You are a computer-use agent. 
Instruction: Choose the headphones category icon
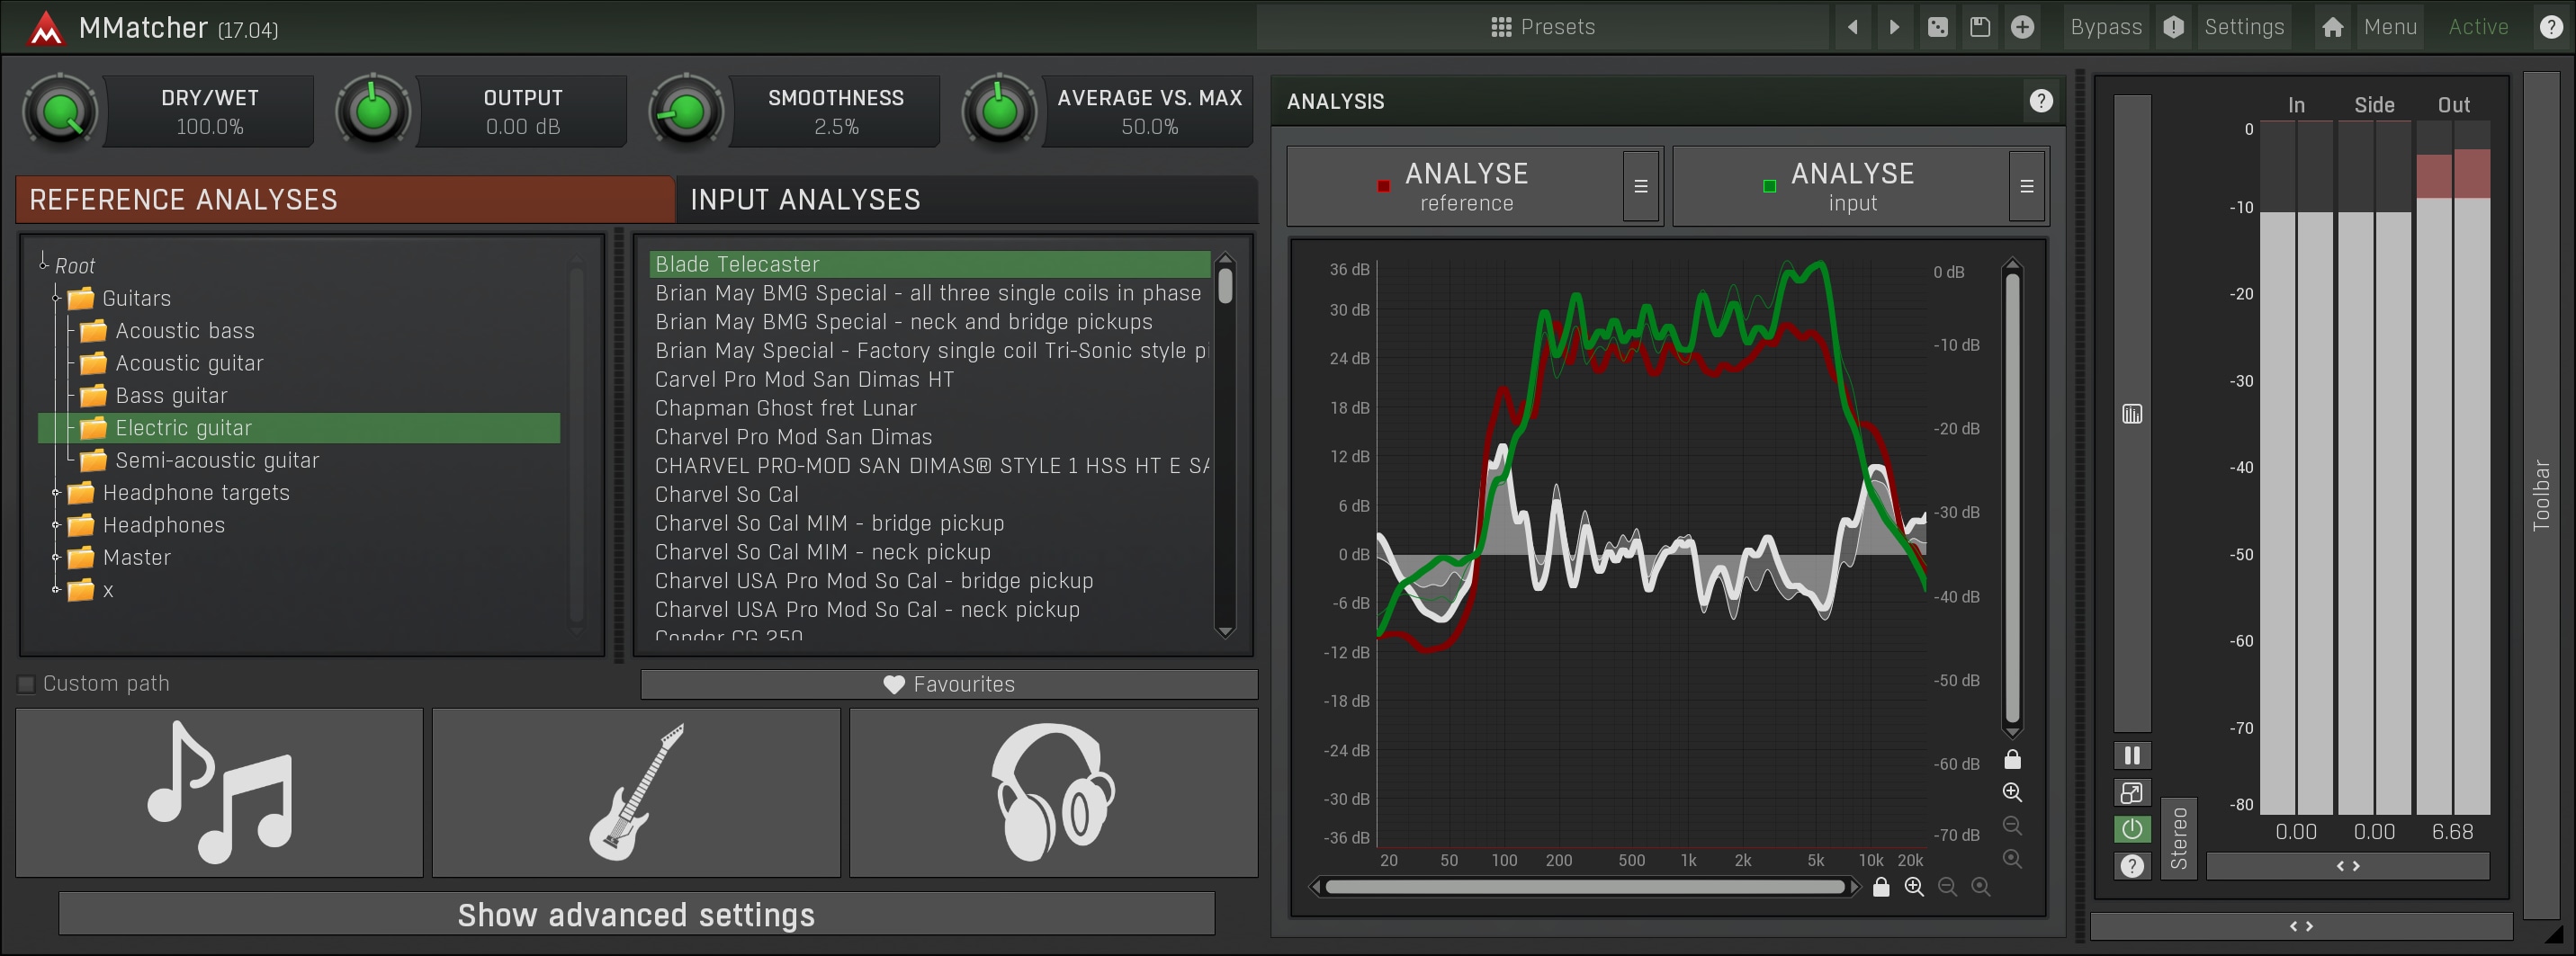point(1053,792)
